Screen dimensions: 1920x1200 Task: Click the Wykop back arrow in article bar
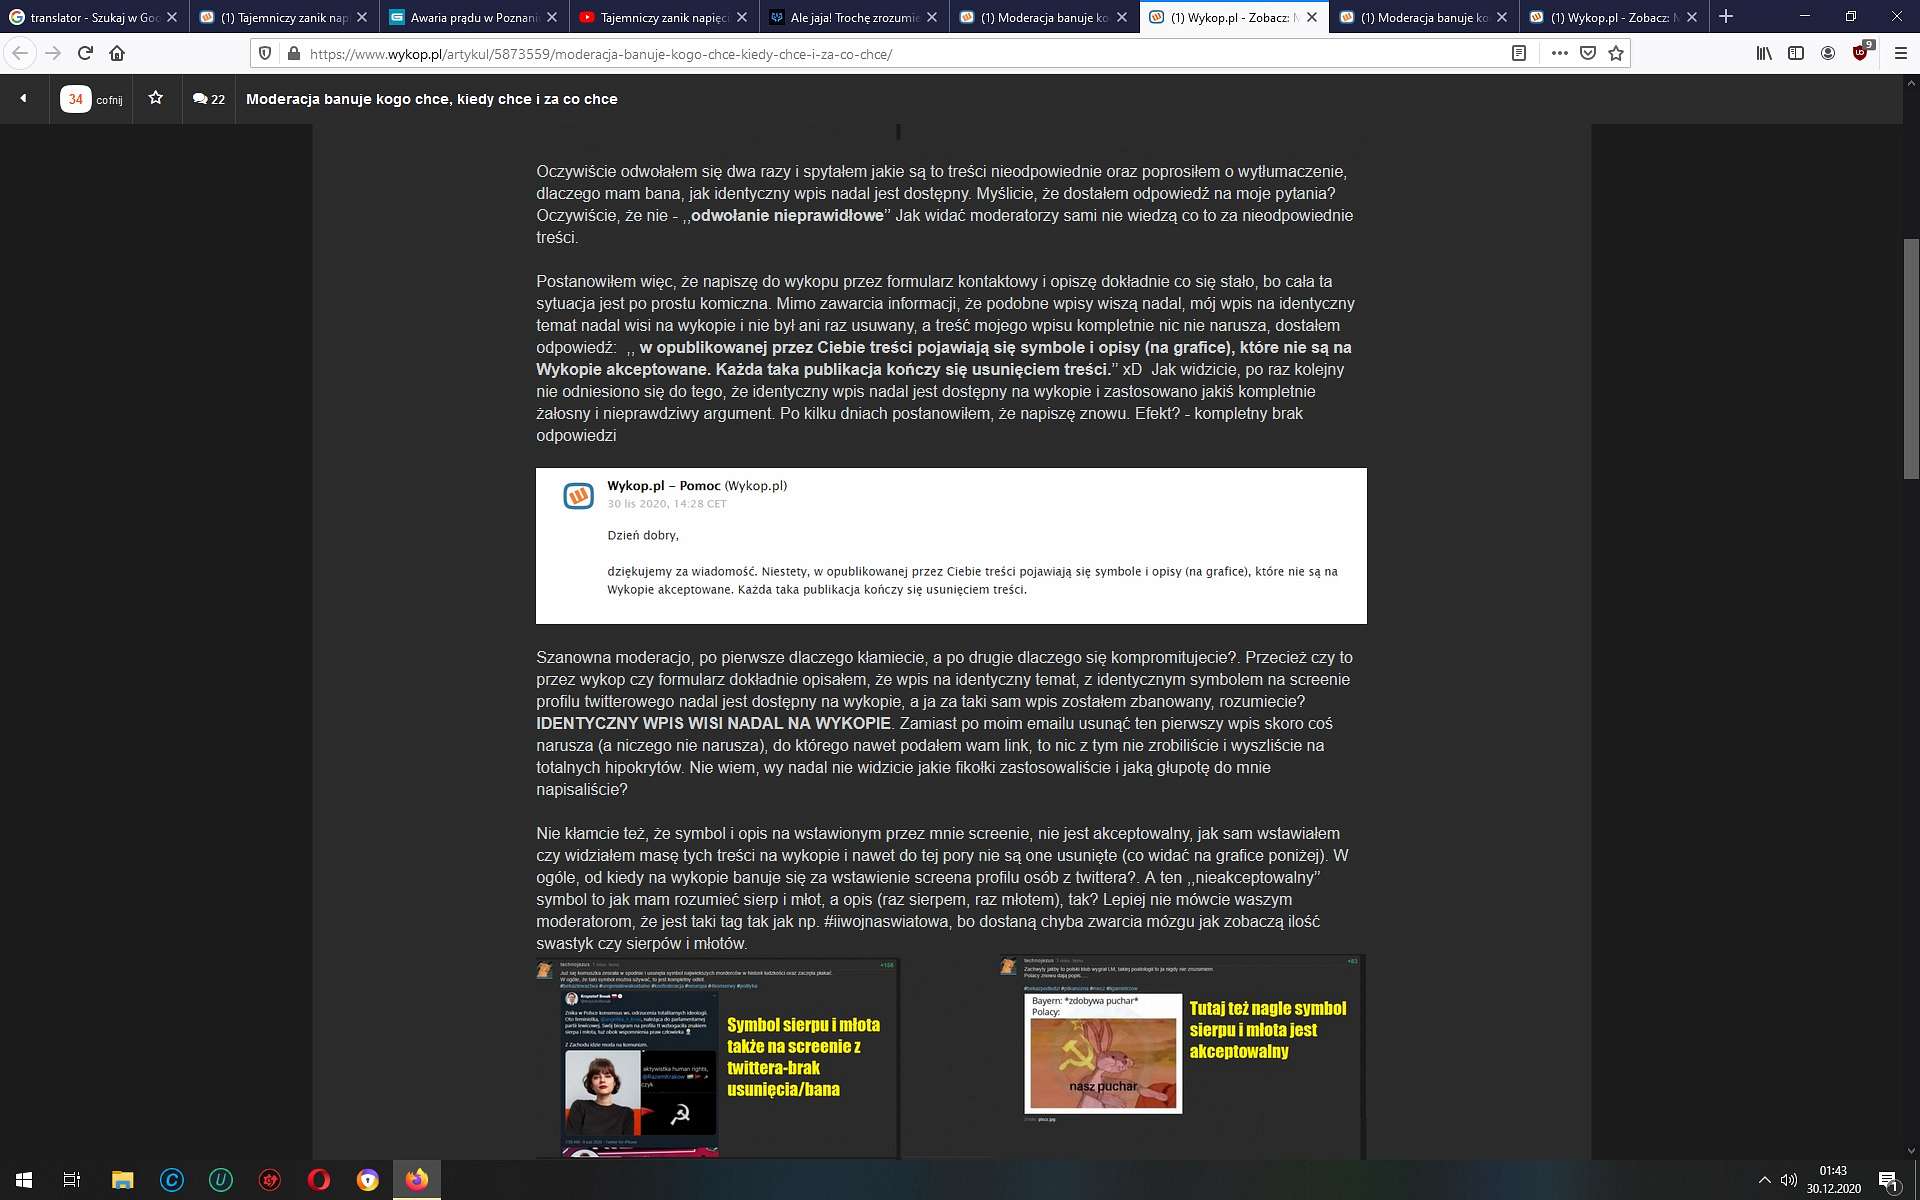(x=24, y=98)
